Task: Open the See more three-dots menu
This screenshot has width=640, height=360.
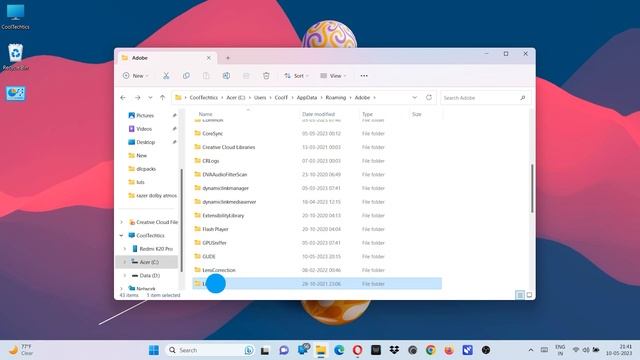Action: tap(364, 76)
